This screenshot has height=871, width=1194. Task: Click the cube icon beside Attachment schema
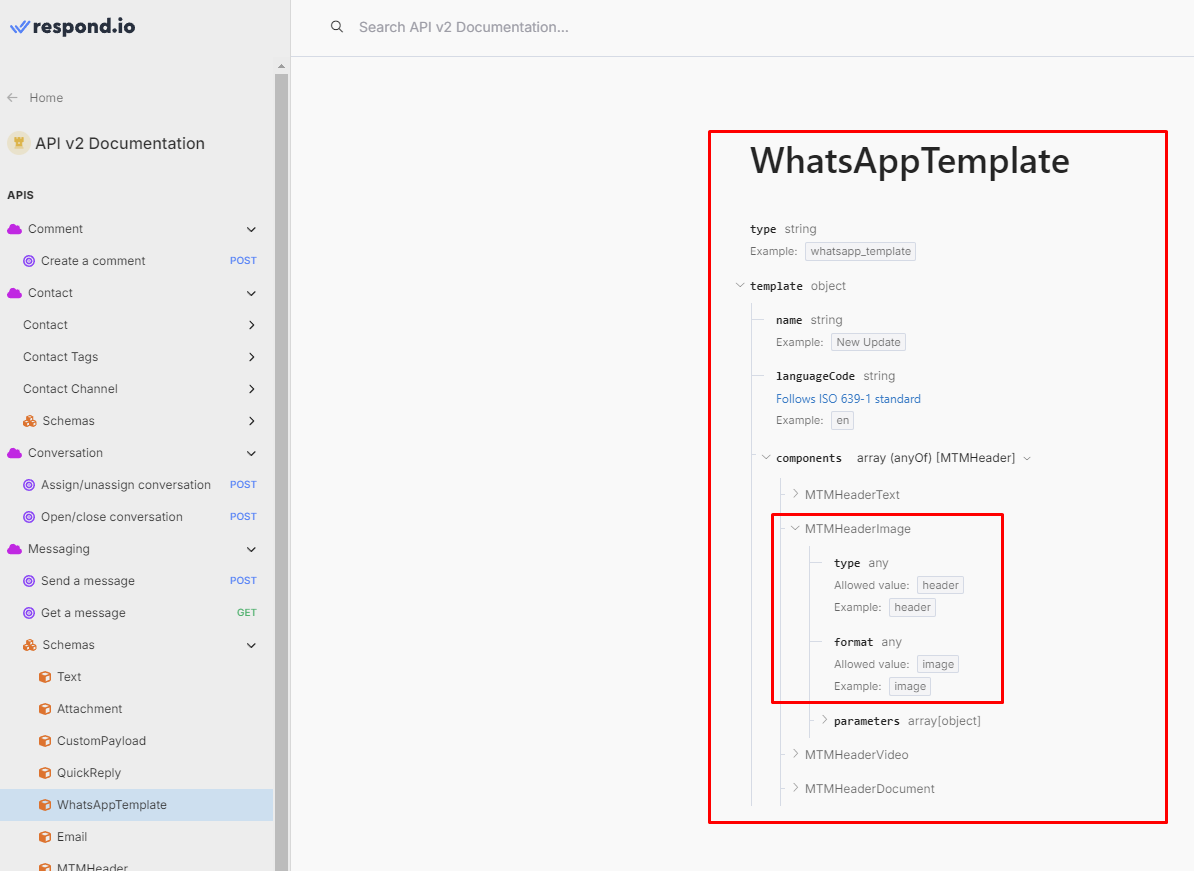45,709
